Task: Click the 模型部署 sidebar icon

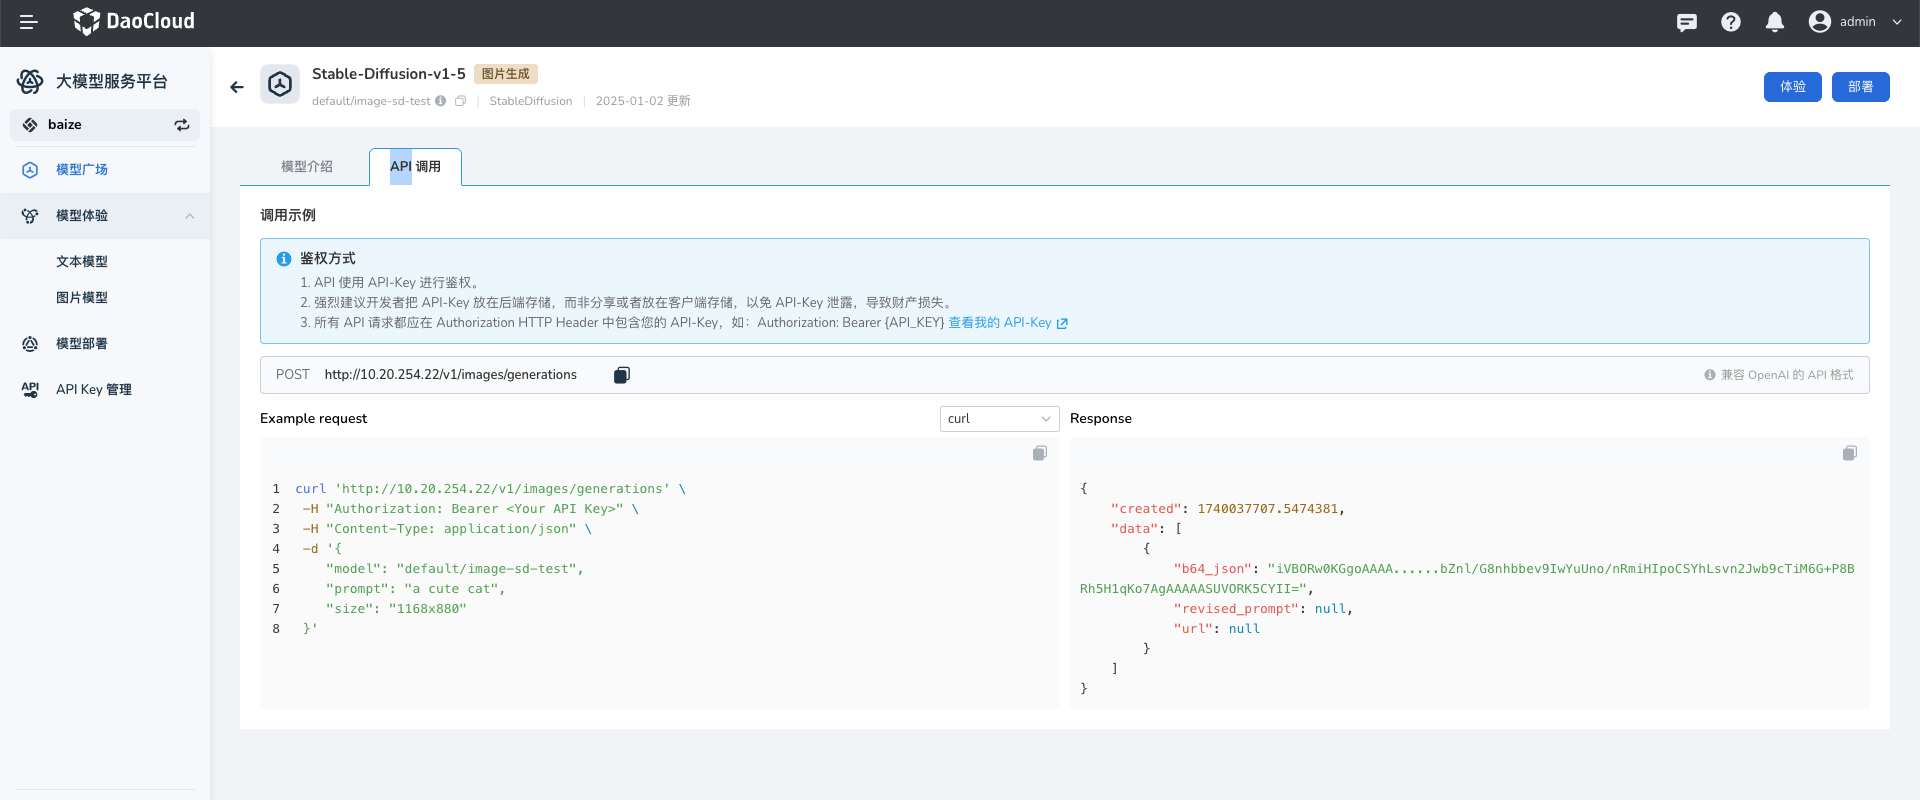Action: [30, 344]
